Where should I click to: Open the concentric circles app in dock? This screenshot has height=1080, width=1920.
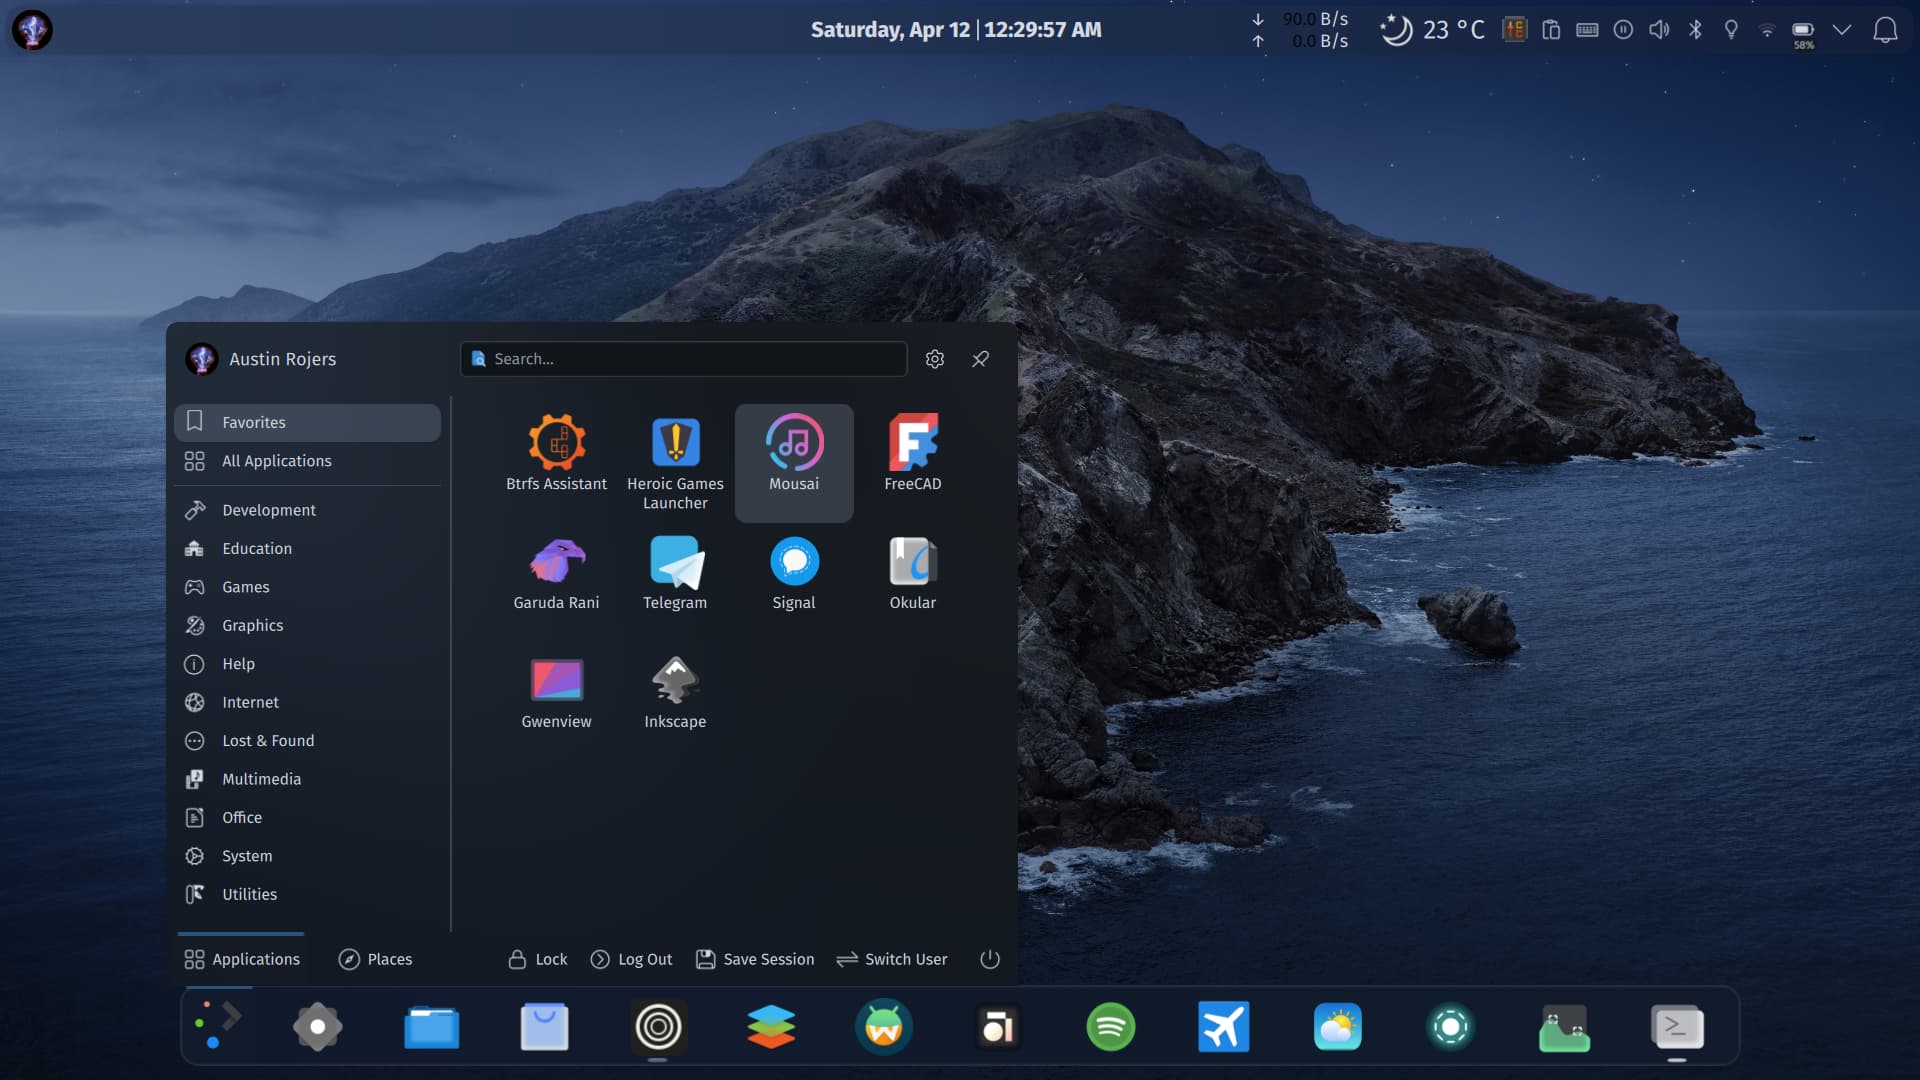[658, 1027]
